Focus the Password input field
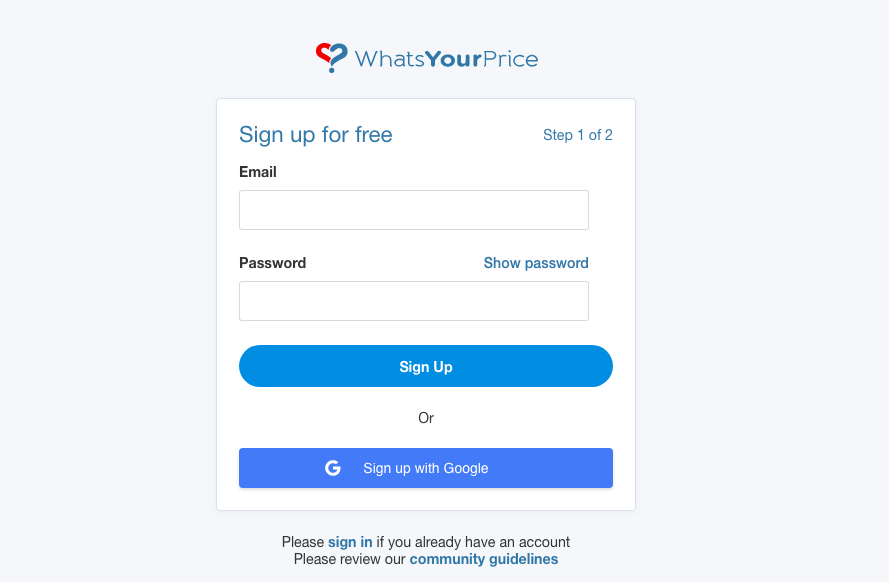This screenshot has height=582, width=889. (414, 301)
